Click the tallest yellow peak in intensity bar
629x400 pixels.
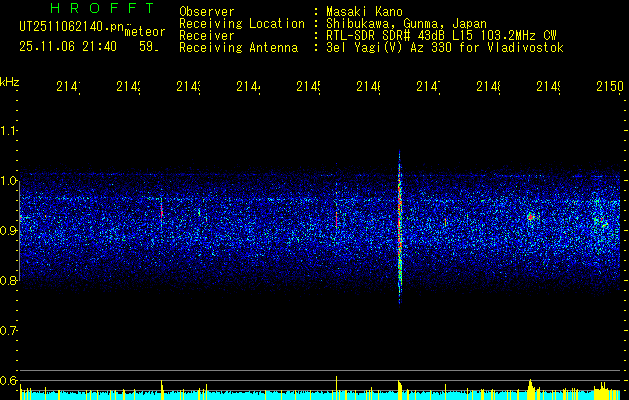pos(336,388)
